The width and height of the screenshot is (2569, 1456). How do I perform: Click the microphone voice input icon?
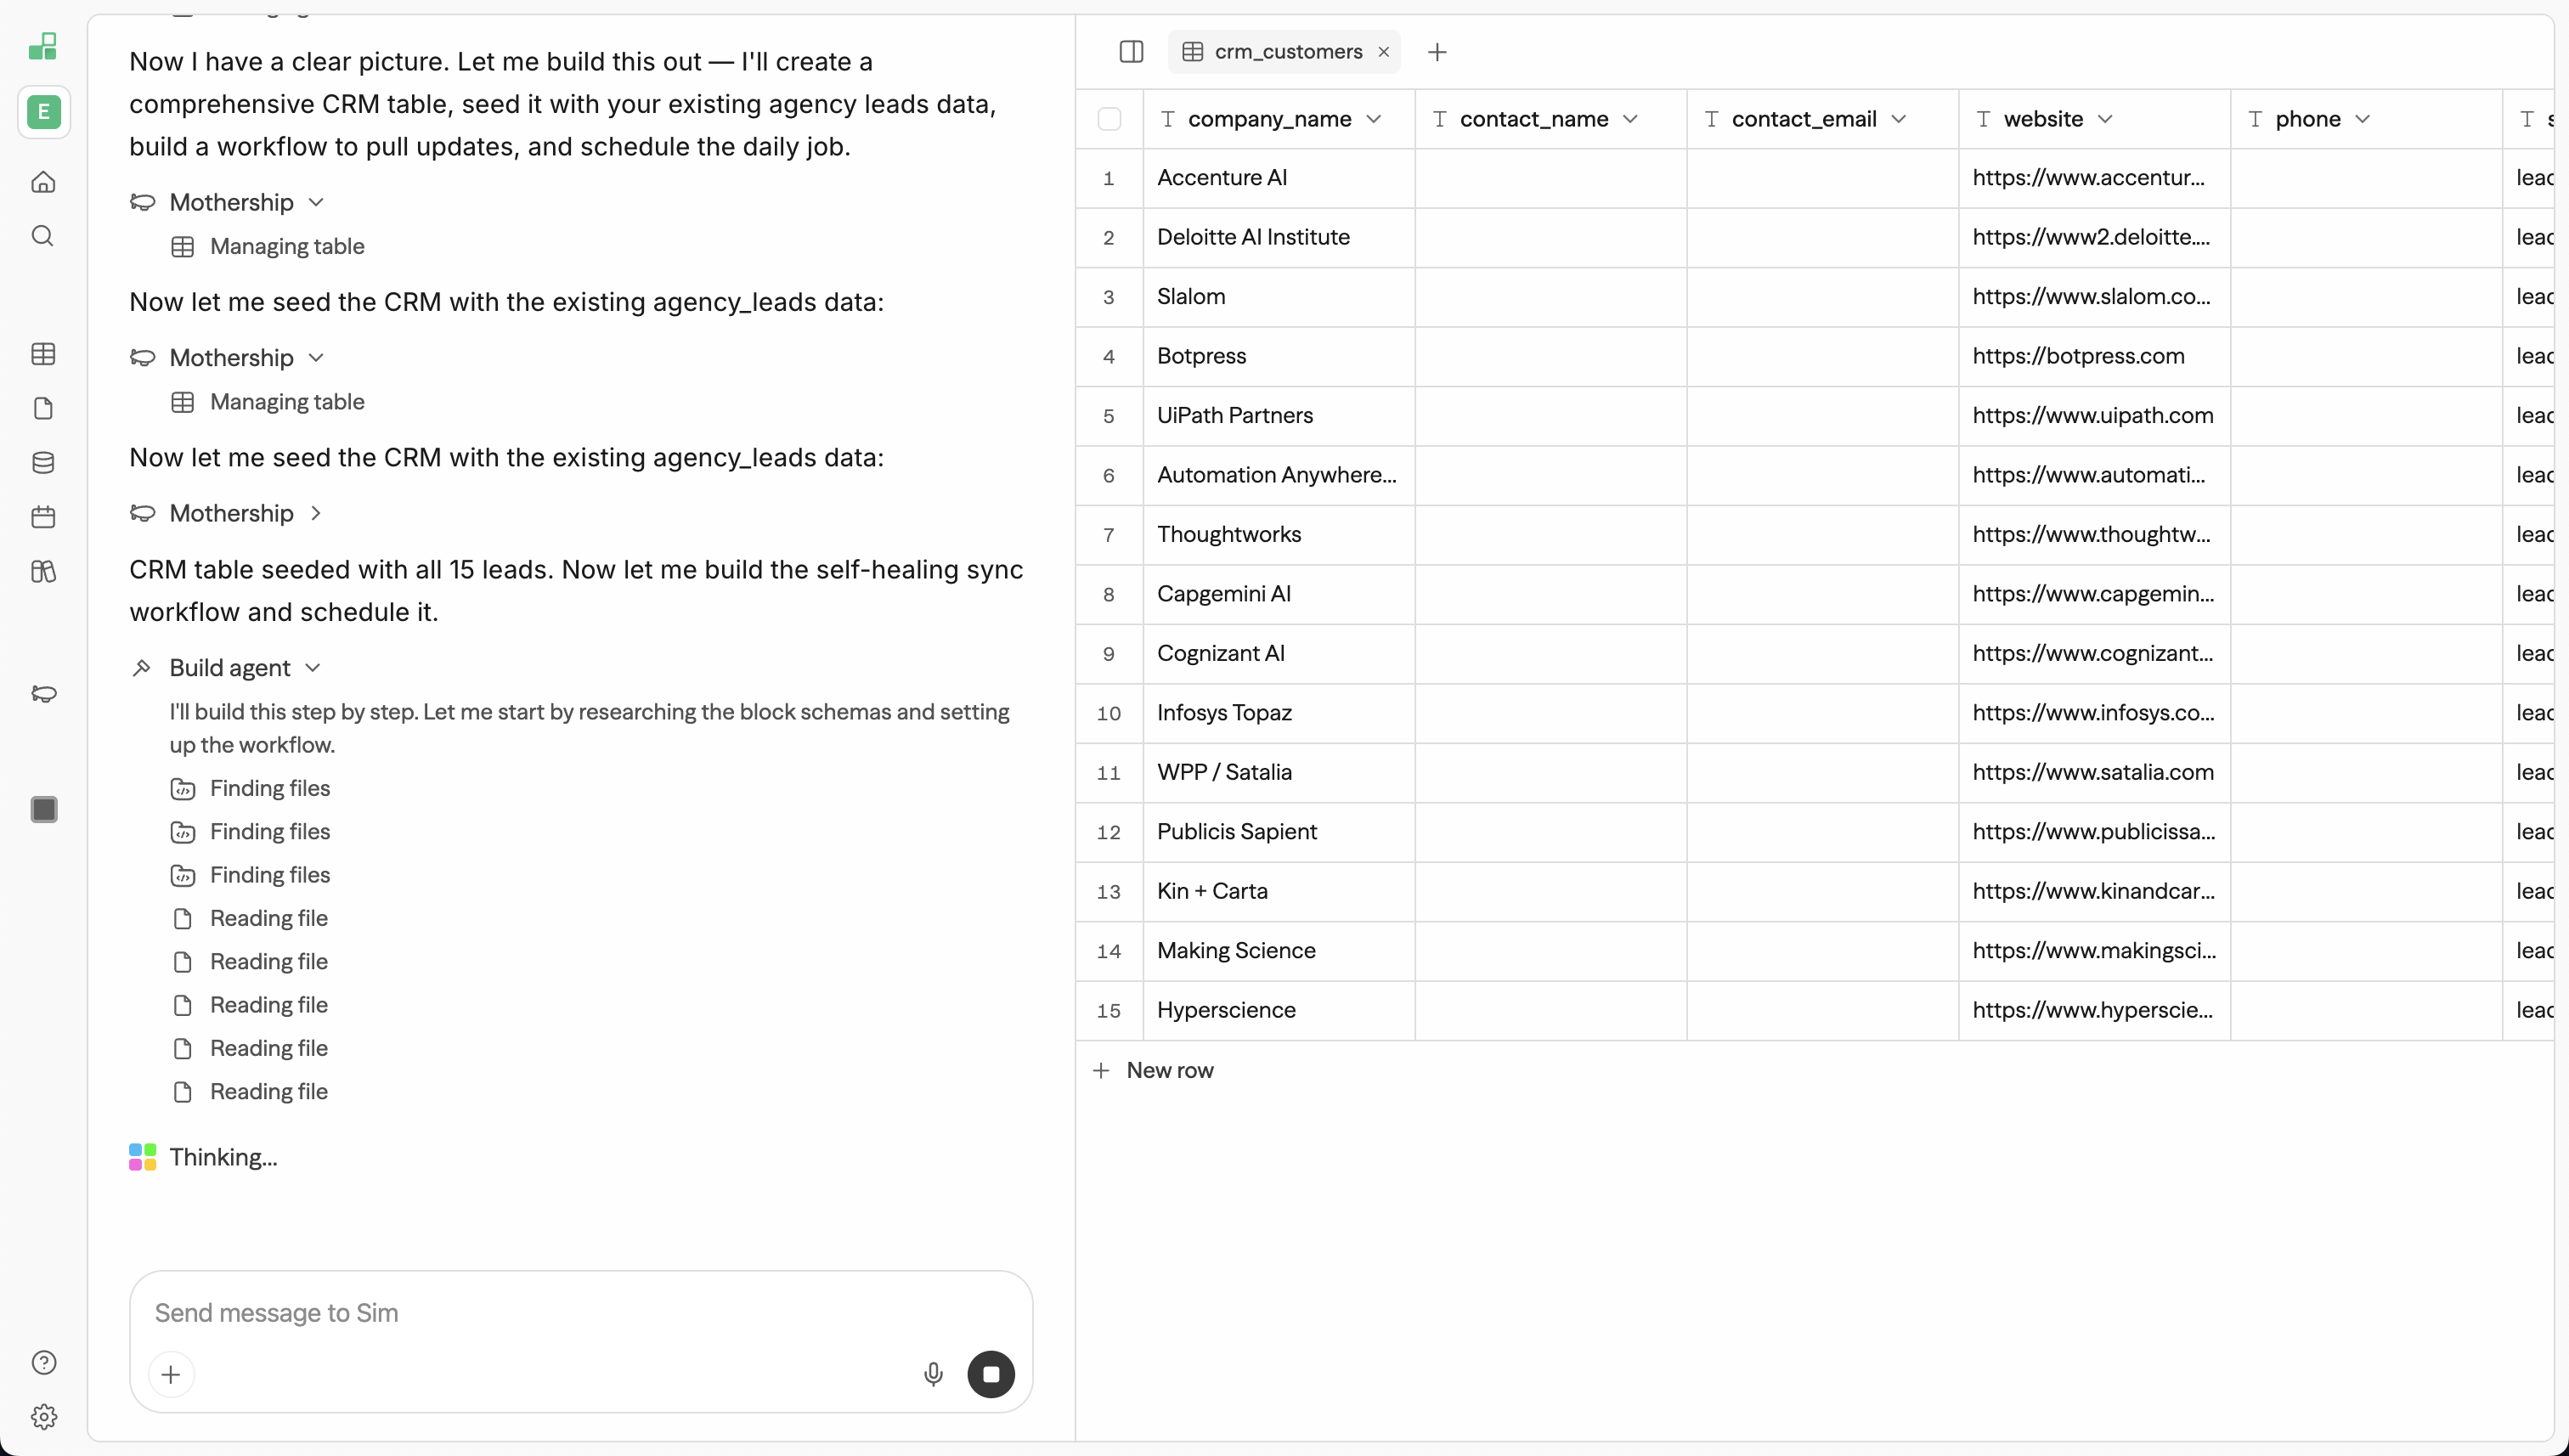pos(933,1374)
